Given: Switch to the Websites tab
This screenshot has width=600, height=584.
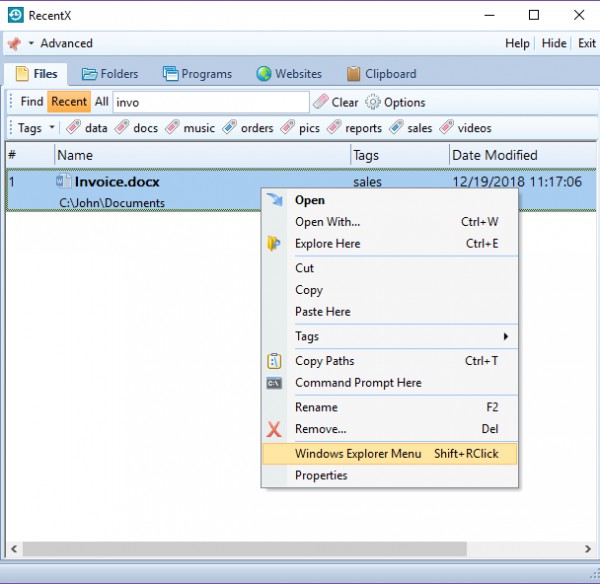Looking at the screenshot, I should (x=289, y=73).
